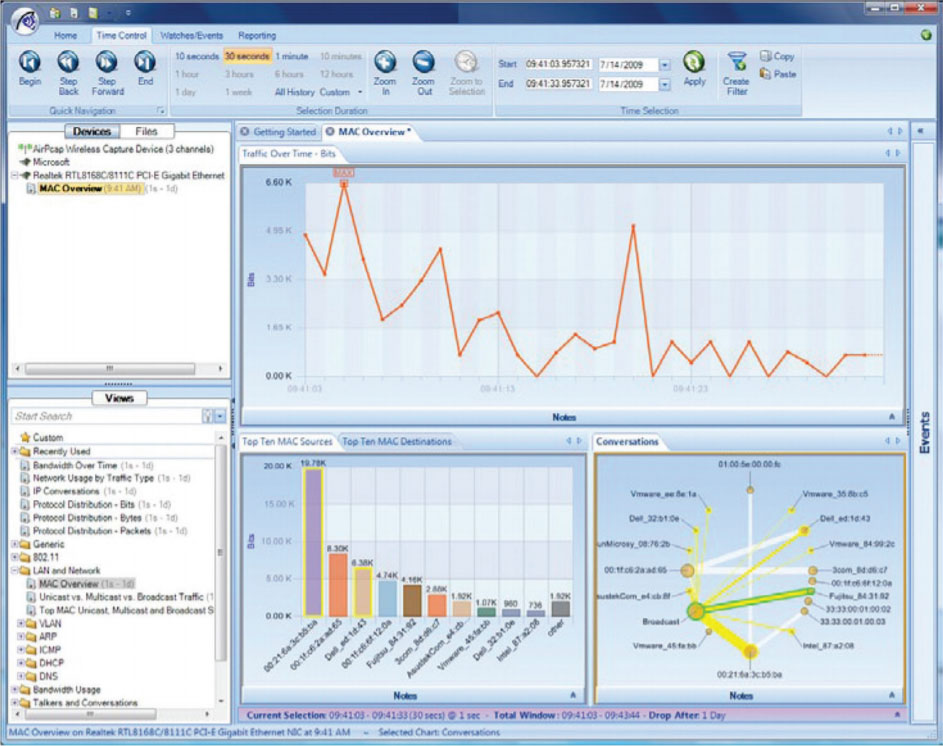
Task: Open the Start date dropdown
Action: (665, 64)
